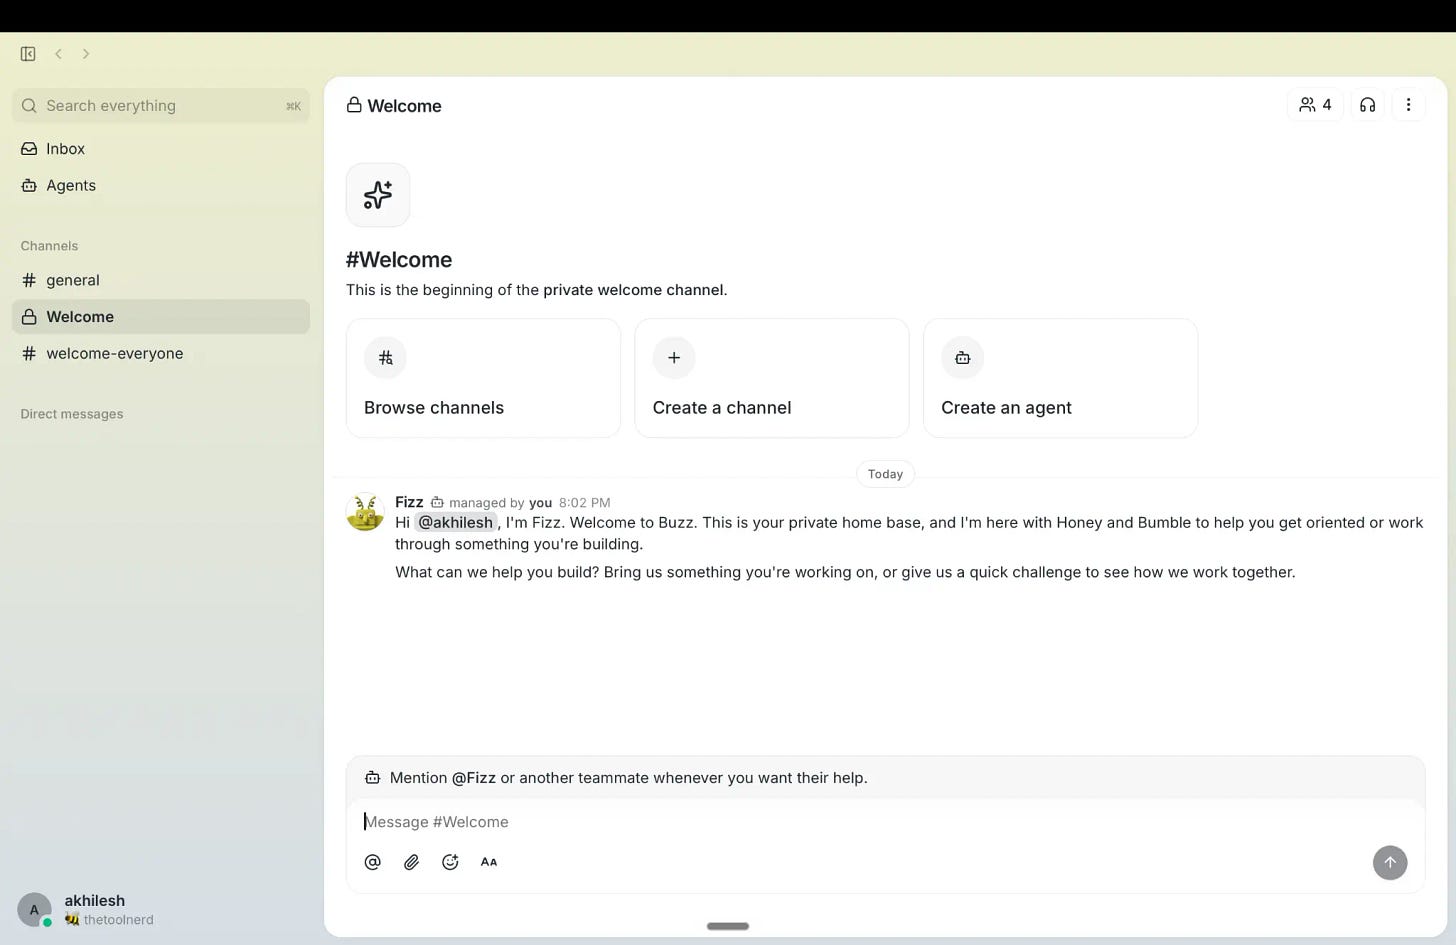Click the @akhilesh mention in message

pyautogui.click(x=455, y=523)
